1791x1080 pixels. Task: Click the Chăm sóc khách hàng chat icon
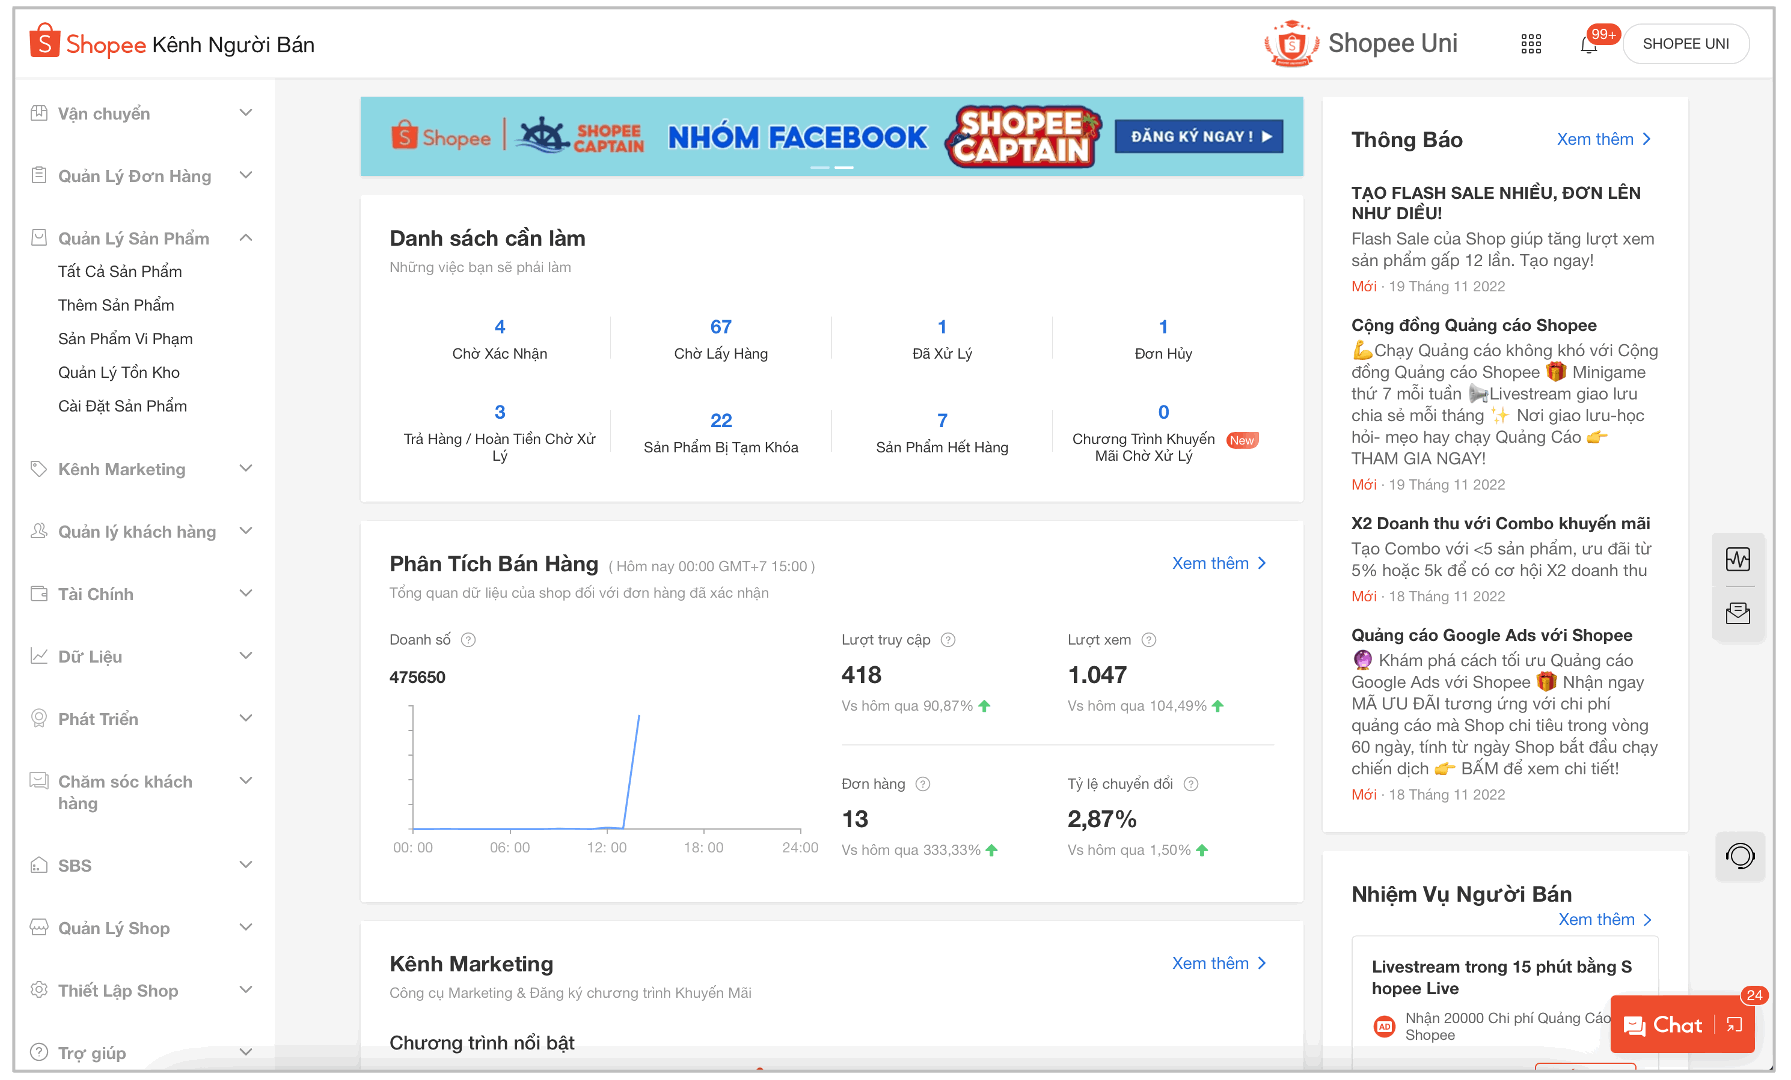click(39, 781)
